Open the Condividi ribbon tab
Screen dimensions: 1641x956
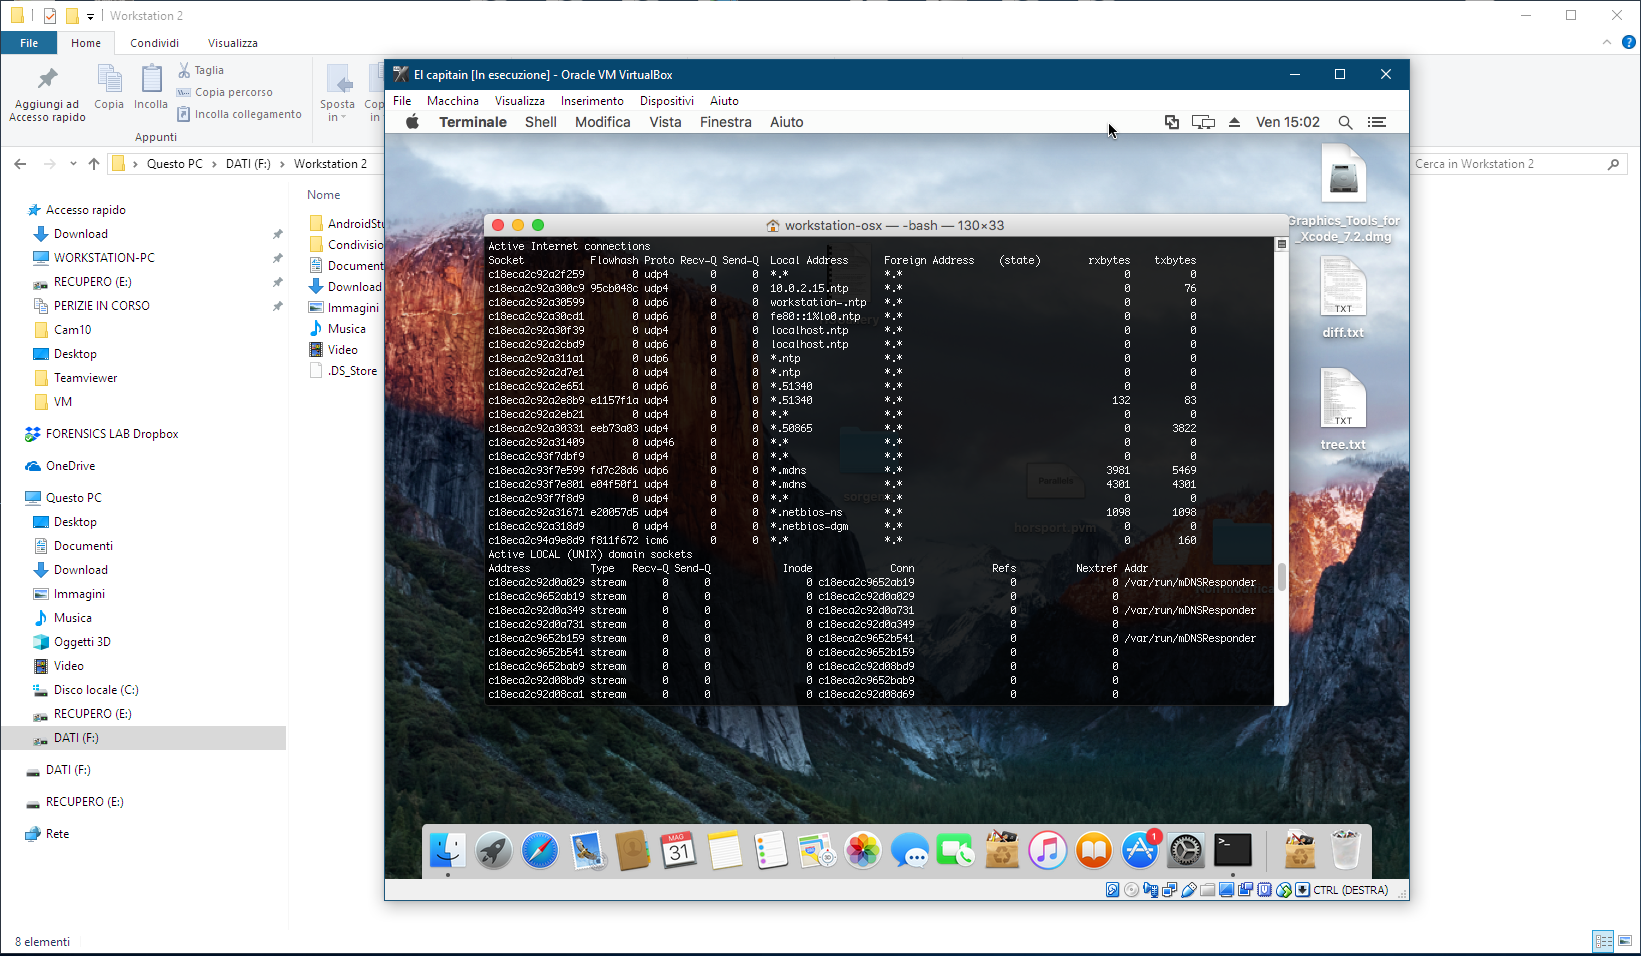pos(154,43)
